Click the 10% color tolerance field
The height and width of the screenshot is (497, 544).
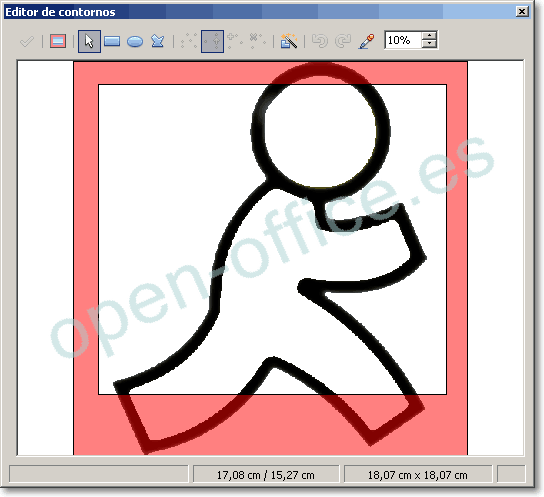(x=403, y=40)
